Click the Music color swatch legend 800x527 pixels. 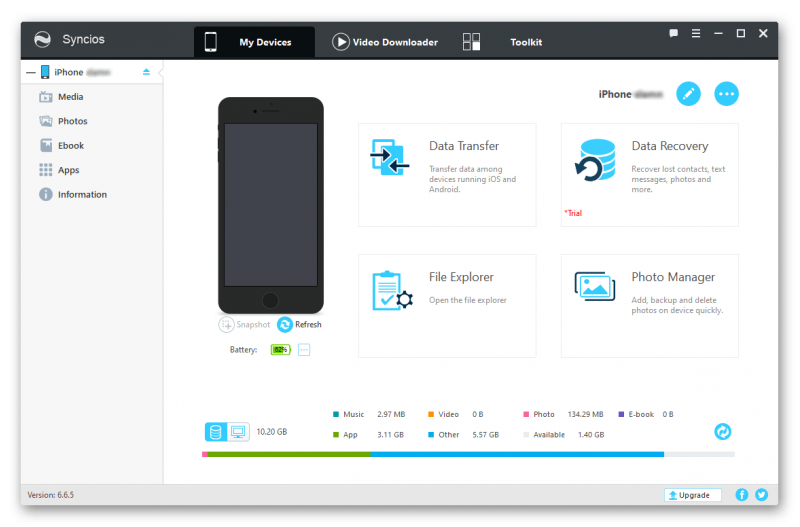tap(336, 414)
